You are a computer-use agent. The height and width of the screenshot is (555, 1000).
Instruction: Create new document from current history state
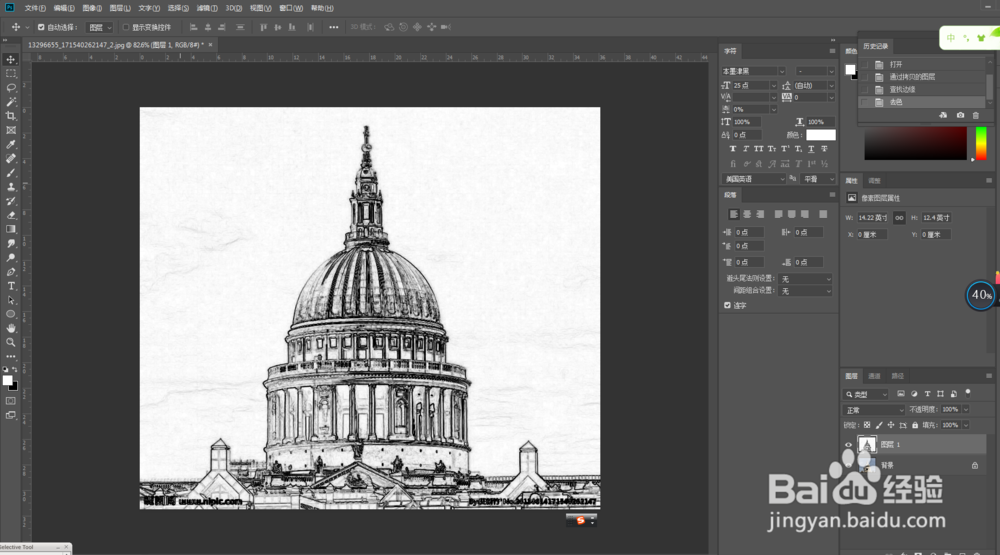(943, 115)
